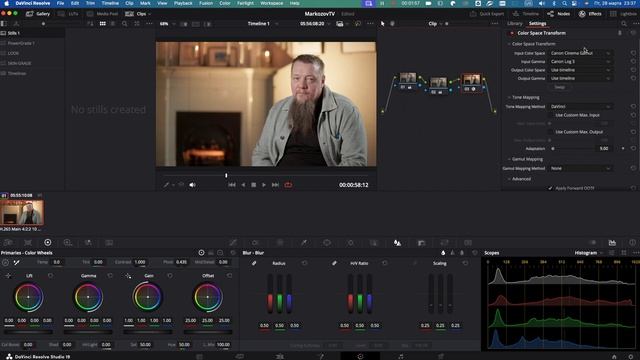Image resolution: width=640 pixels, height=360 pixels.
Task: Open the Tone Mapping Method dropdown
Action: [580, 107]
